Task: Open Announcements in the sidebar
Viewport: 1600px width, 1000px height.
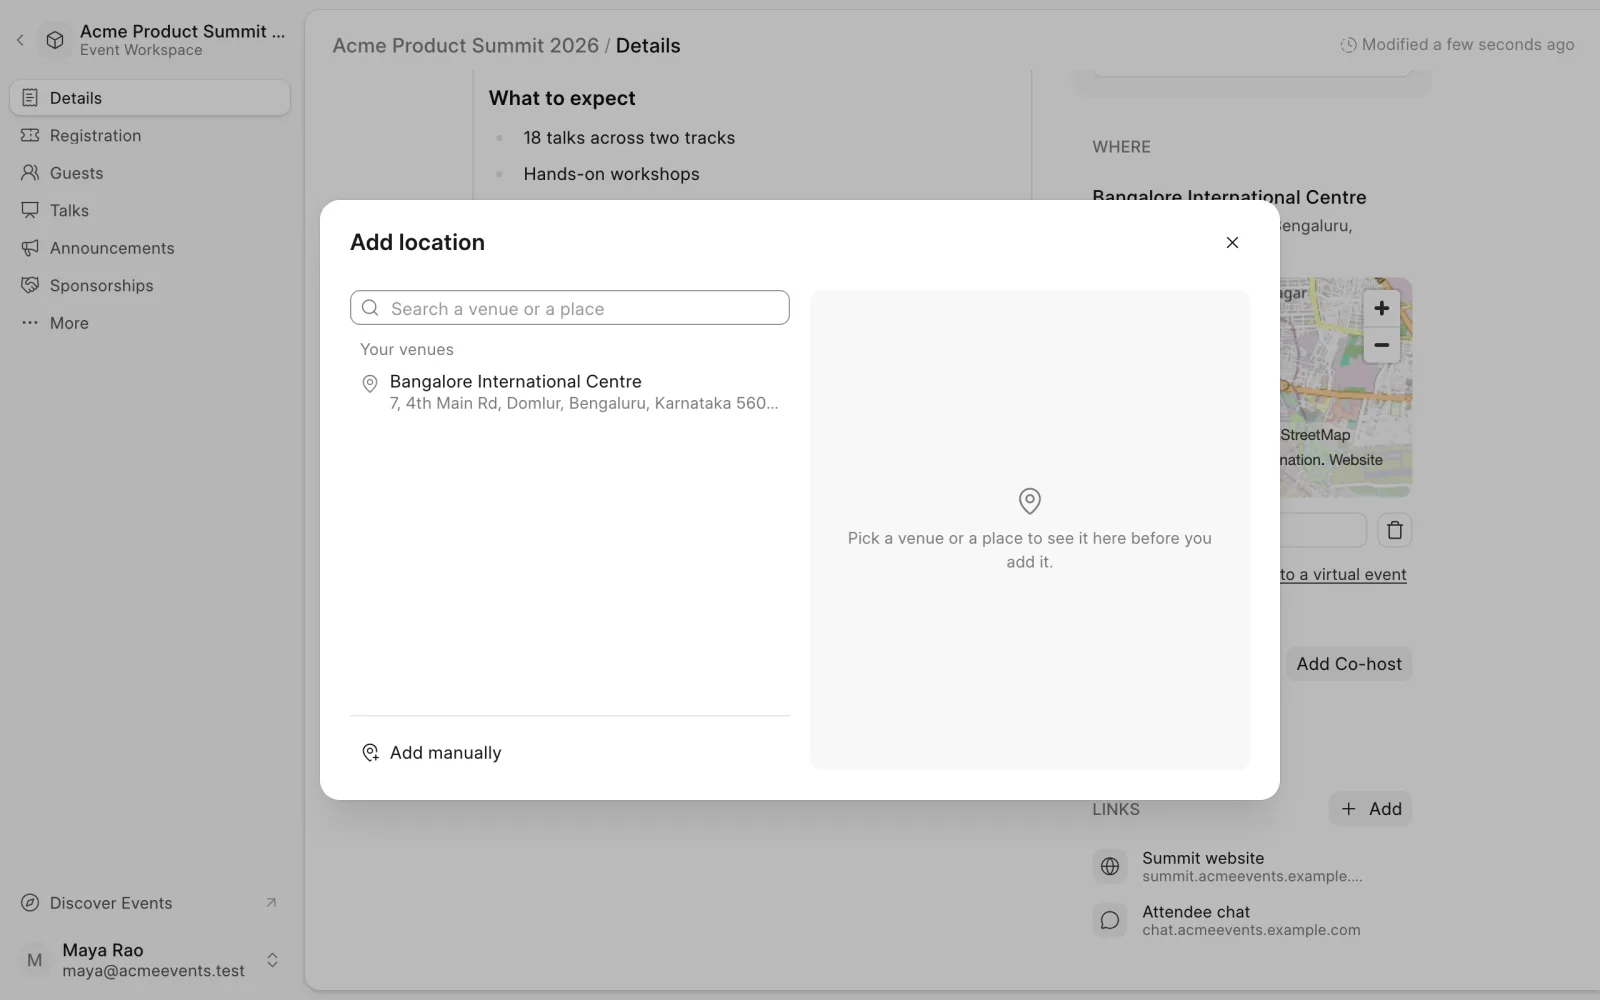Action: (x=150, y=248)
